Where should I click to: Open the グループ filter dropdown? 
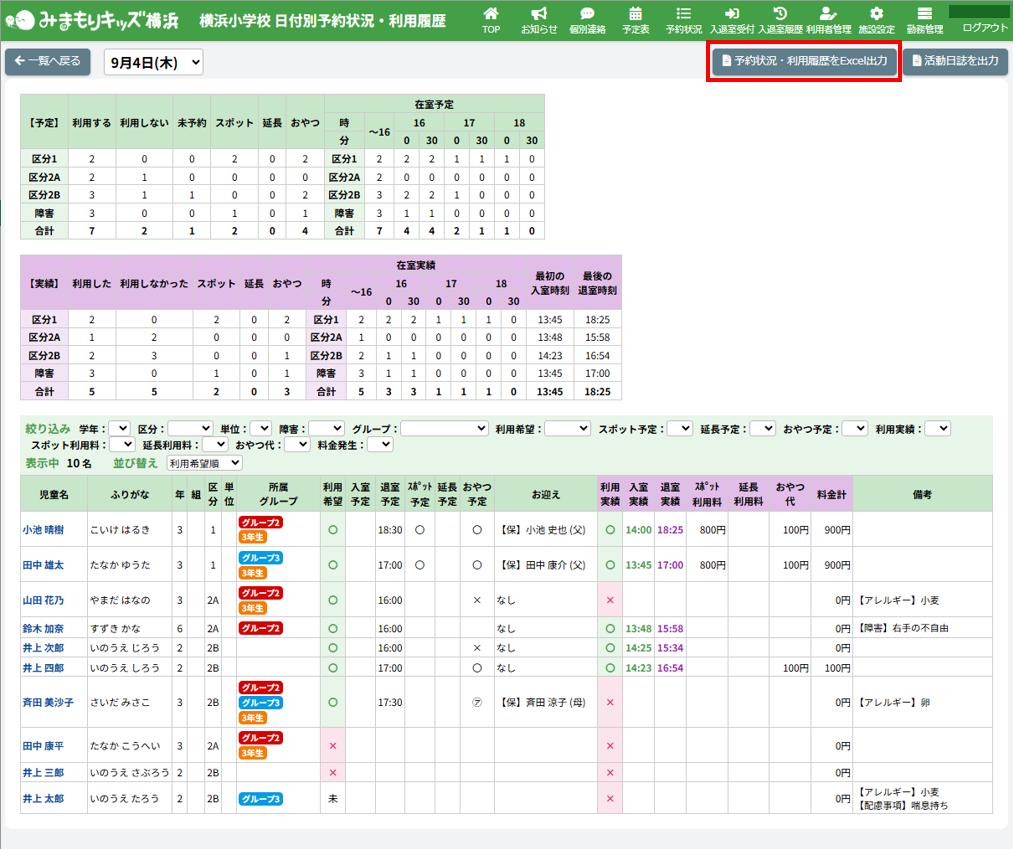coord(444,428)
